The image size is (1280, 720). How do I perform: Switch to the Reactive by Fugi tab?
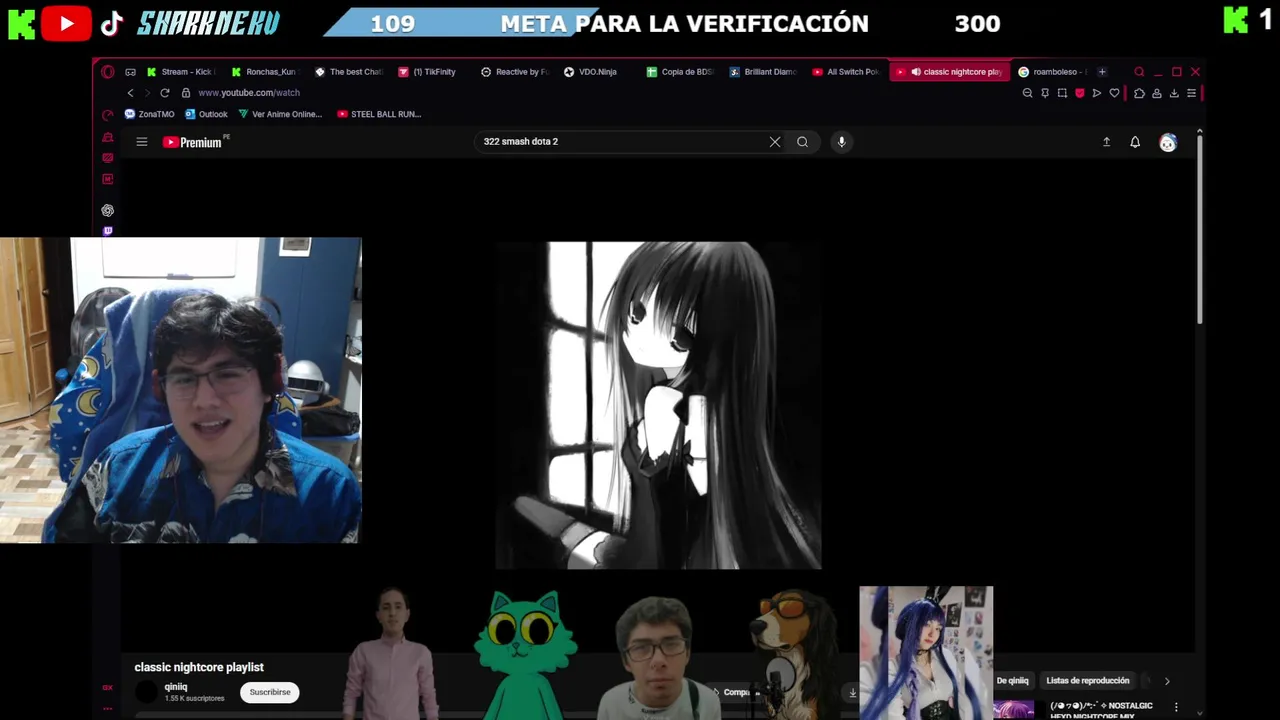[515, 72]
